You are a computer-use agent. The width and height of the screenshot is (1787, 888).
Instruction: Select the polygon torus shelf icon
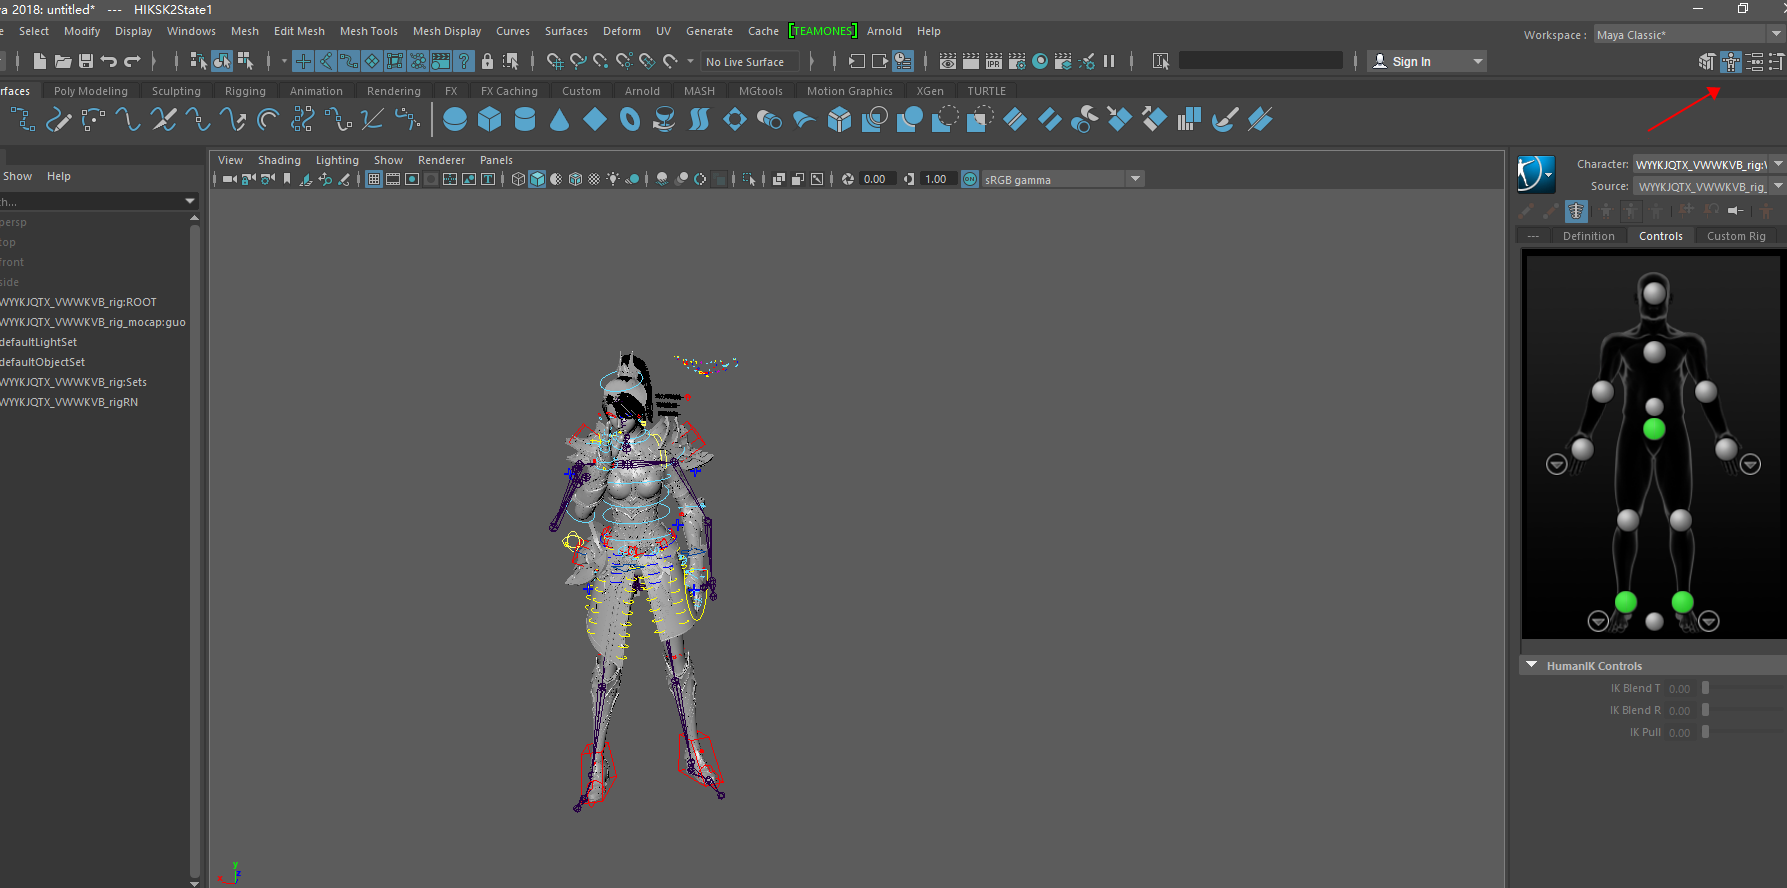[630, 120]
